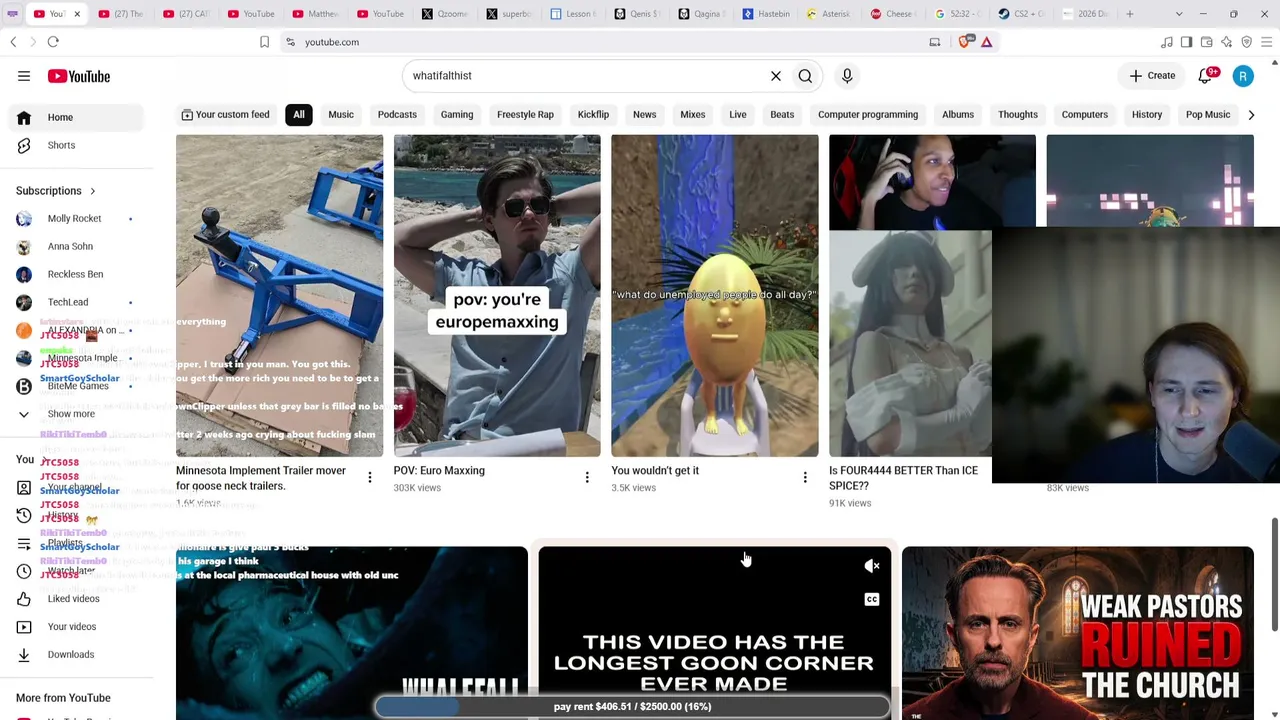Open the YouTube guide hamburger menu
The image size is (1280, 720).
(x=24, y=76)
